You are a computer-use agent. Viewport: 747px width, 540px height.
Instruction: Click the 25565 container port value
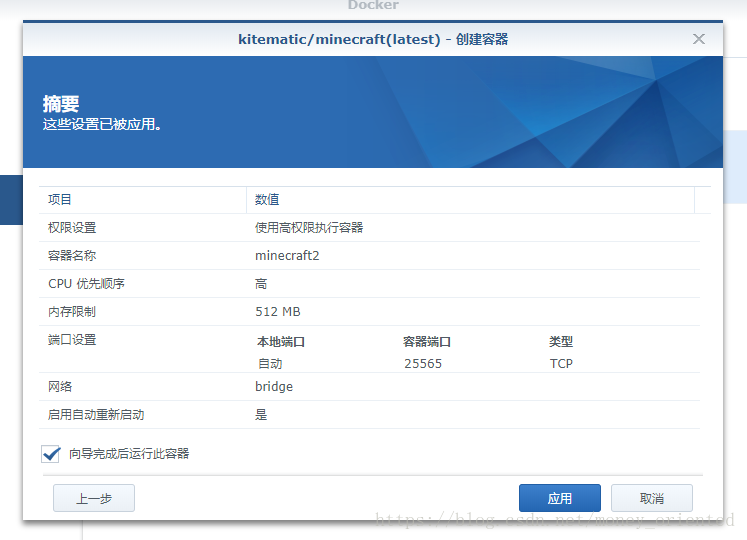pyautogui.click(x=423, y=364)
